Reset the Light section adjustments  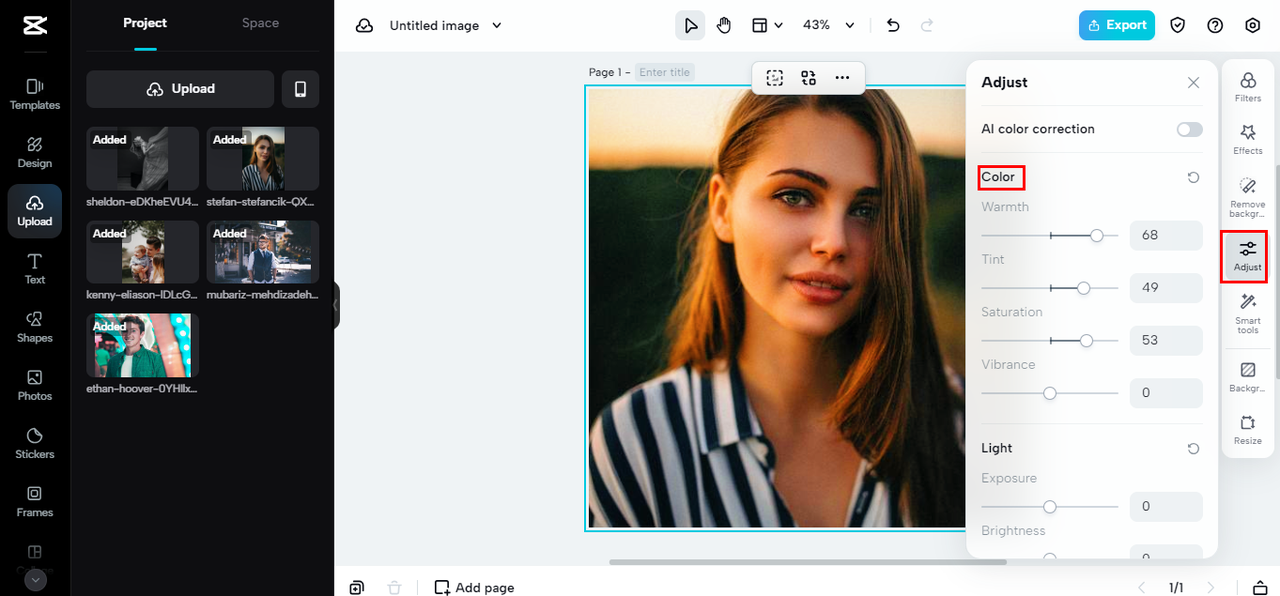tap(1193, 449)
